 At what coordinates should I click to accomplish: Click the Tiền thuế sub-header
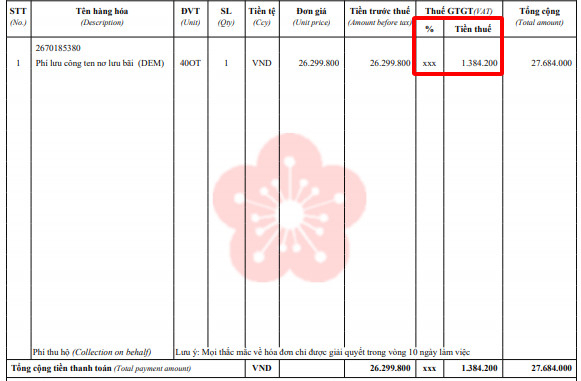tap(473, 29)
